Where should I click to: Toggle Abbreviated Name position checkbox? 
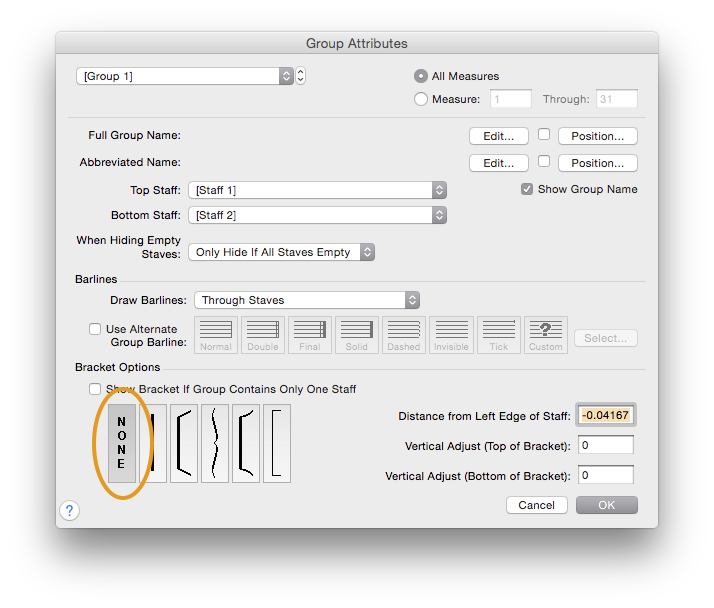[x=544, y=161]
